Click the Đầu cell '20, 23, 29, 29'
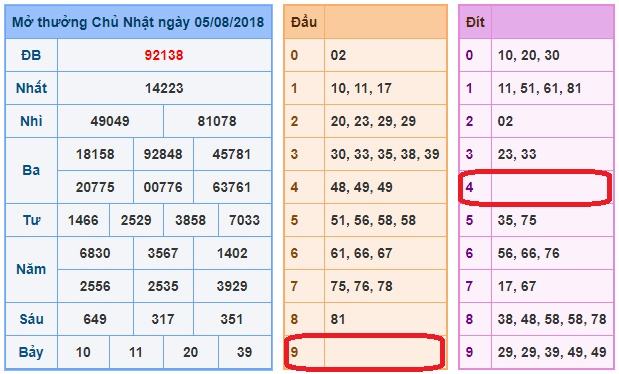Screen dimensions: 619x374 point(373,121)
